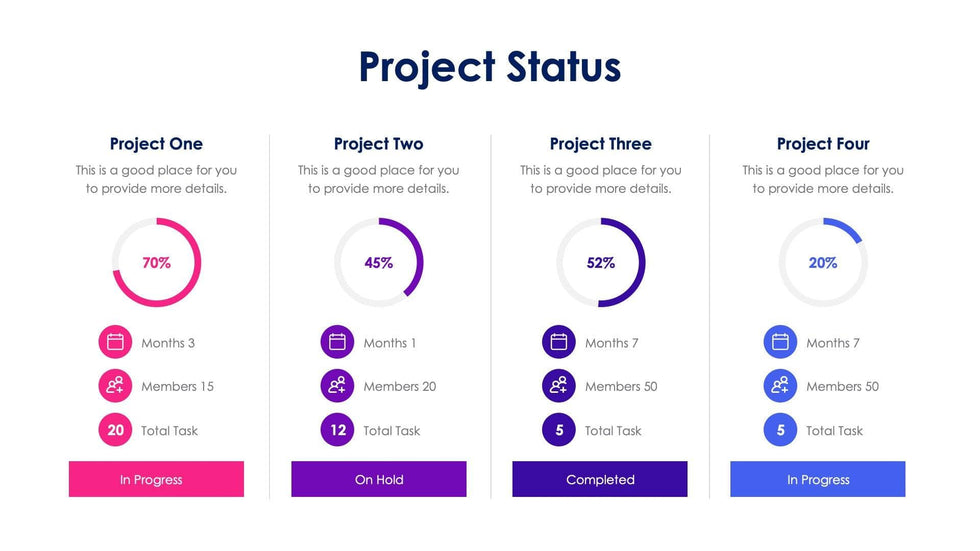Screen dimensions: 980x551
Task: Select the members icon beside Members 20
Action: (x=337, y=386)
